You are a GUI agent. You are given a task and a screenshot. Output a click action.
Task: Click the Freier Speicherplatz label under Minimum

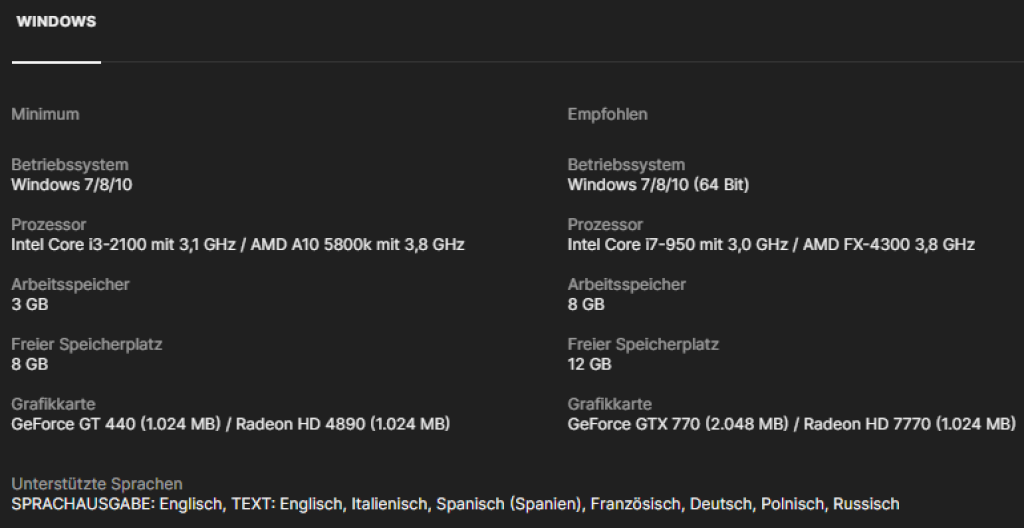point(87,344)
